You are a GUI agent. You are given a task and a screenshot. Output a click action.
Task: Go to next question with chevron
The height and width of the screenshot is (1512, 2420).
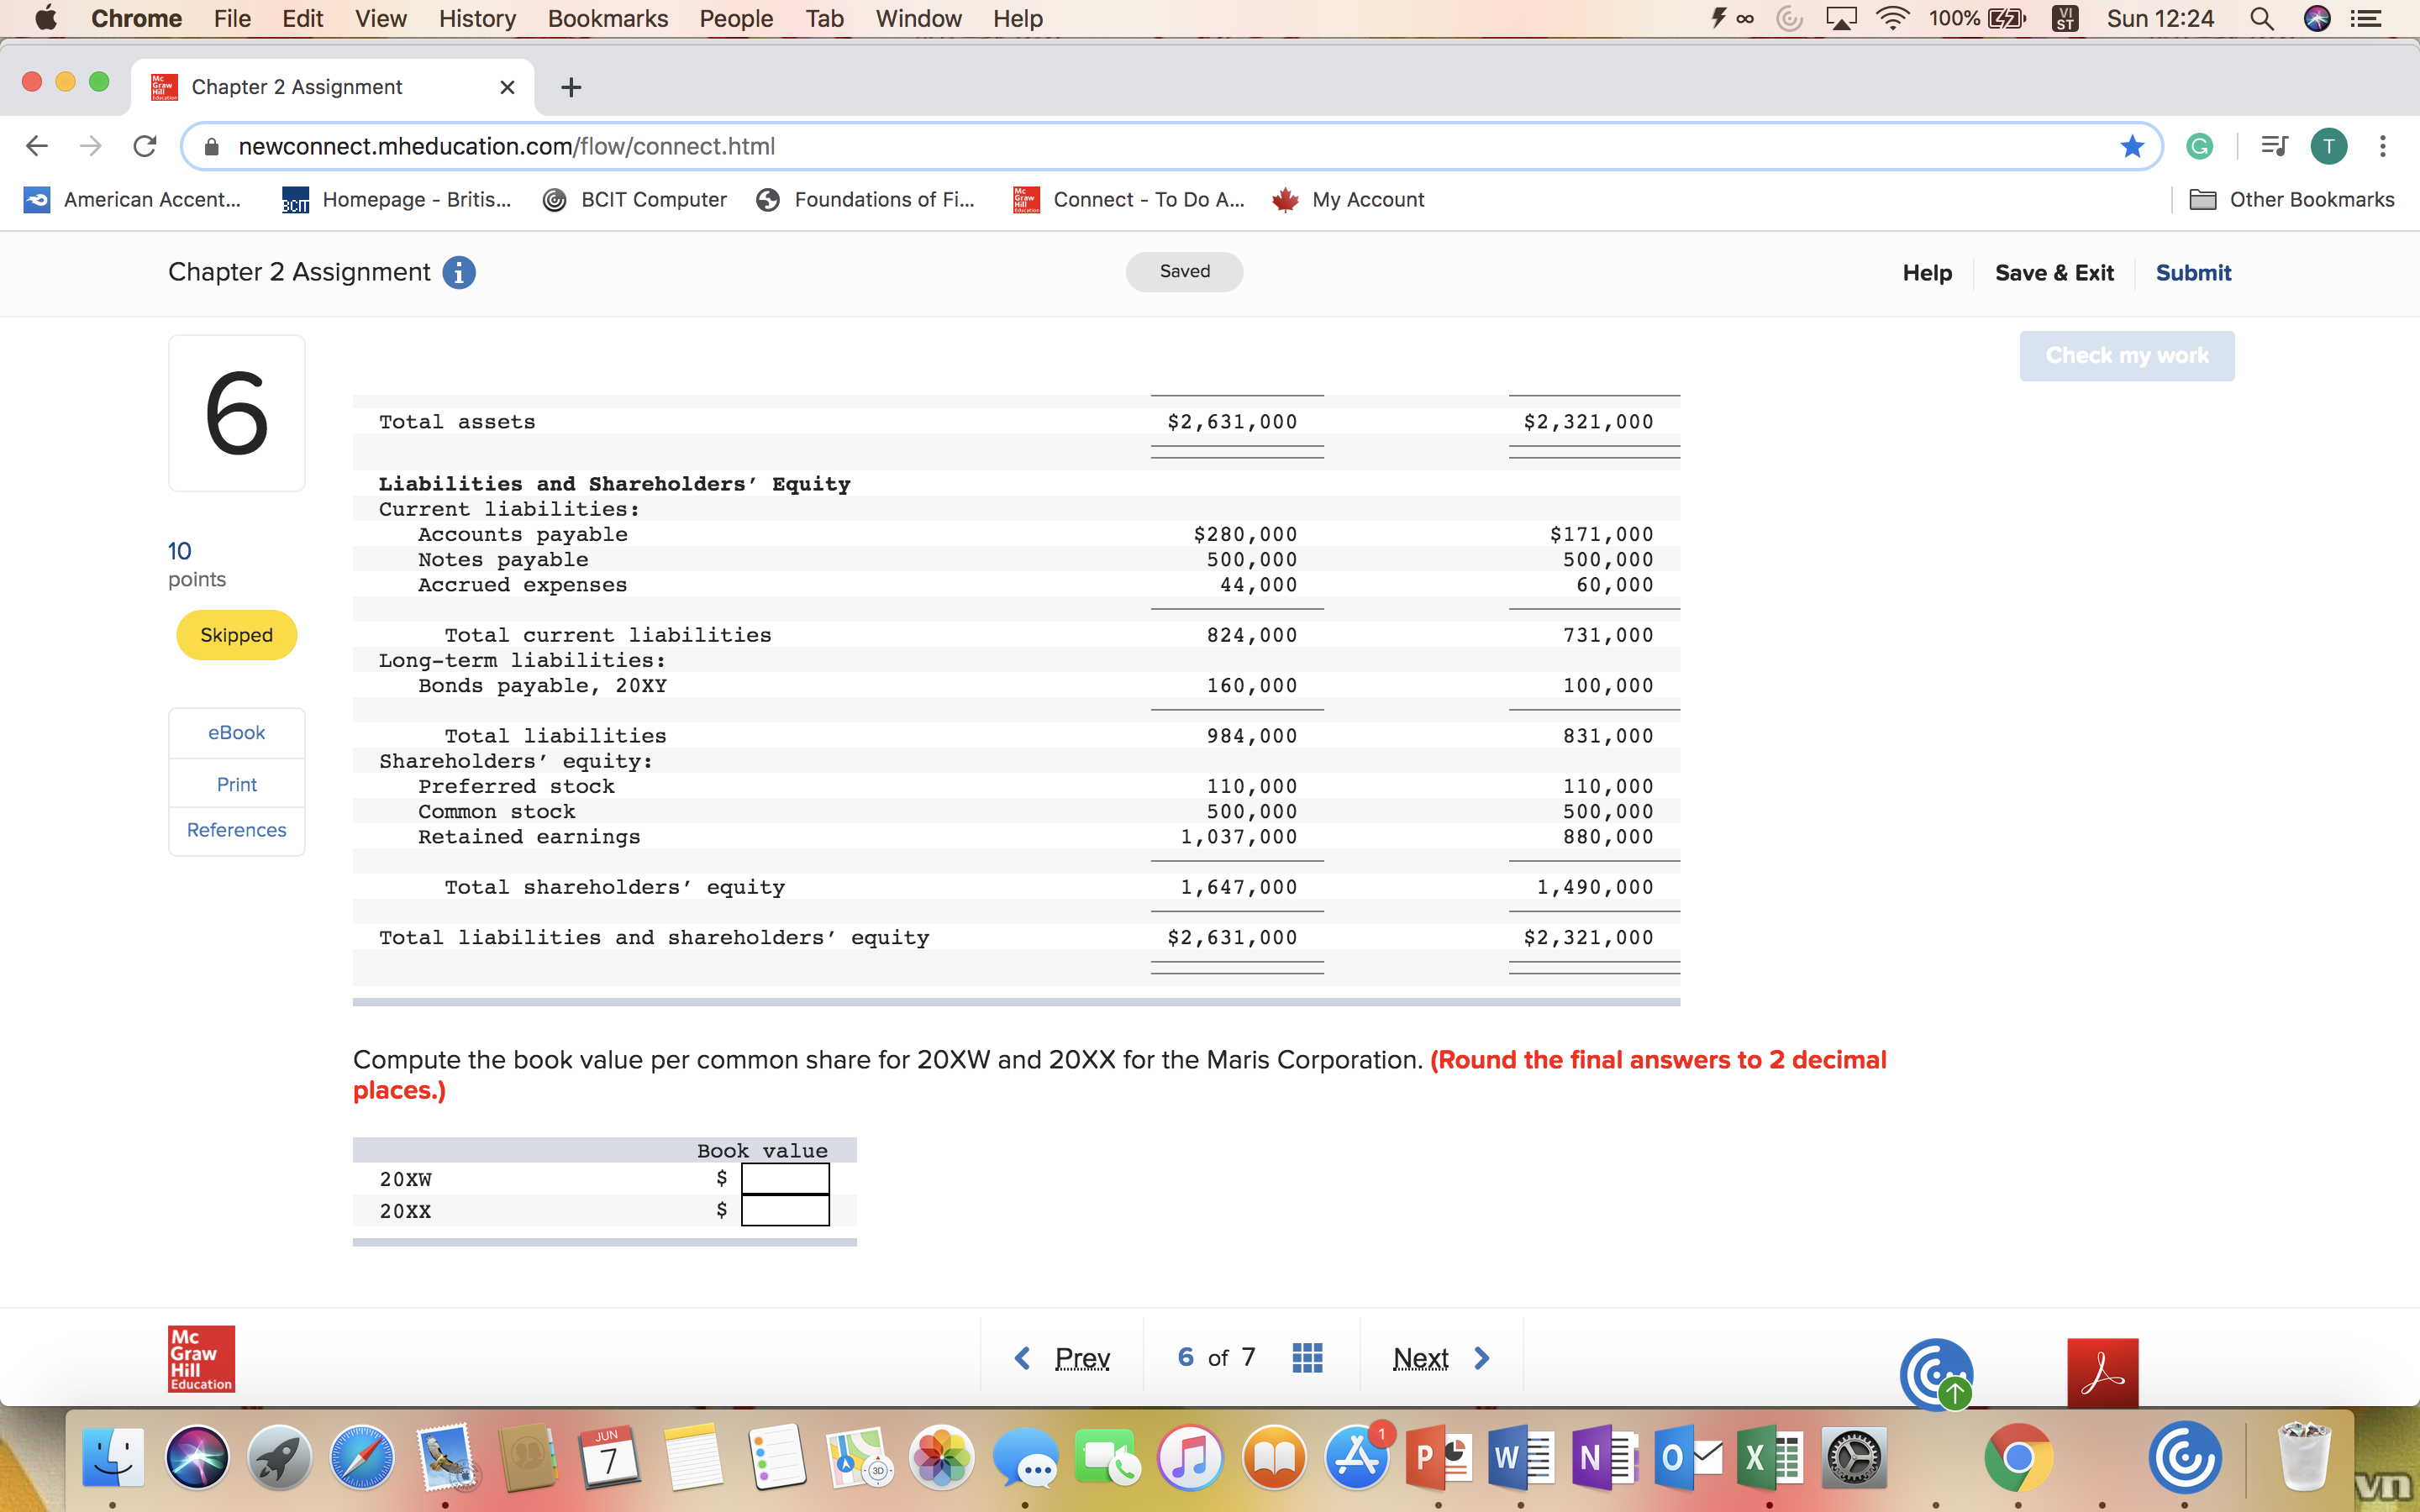(1482, 1358)
